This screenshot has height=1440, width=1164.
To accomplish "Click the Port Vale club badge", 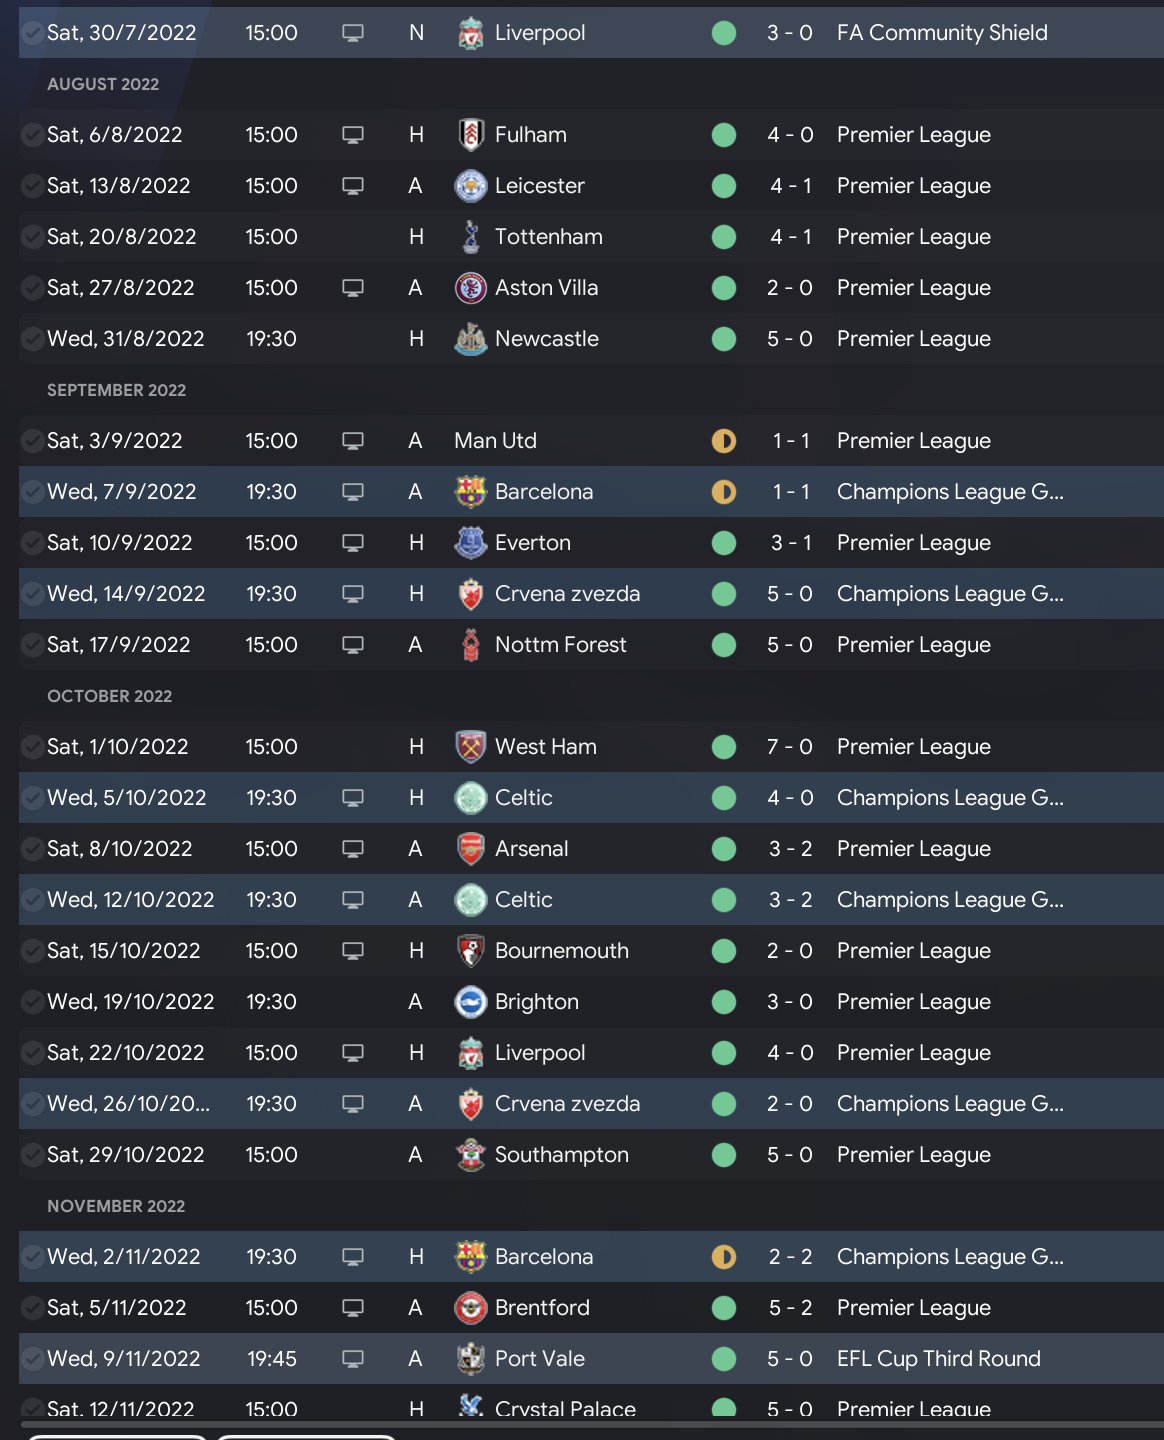I will click(470, 1359).
